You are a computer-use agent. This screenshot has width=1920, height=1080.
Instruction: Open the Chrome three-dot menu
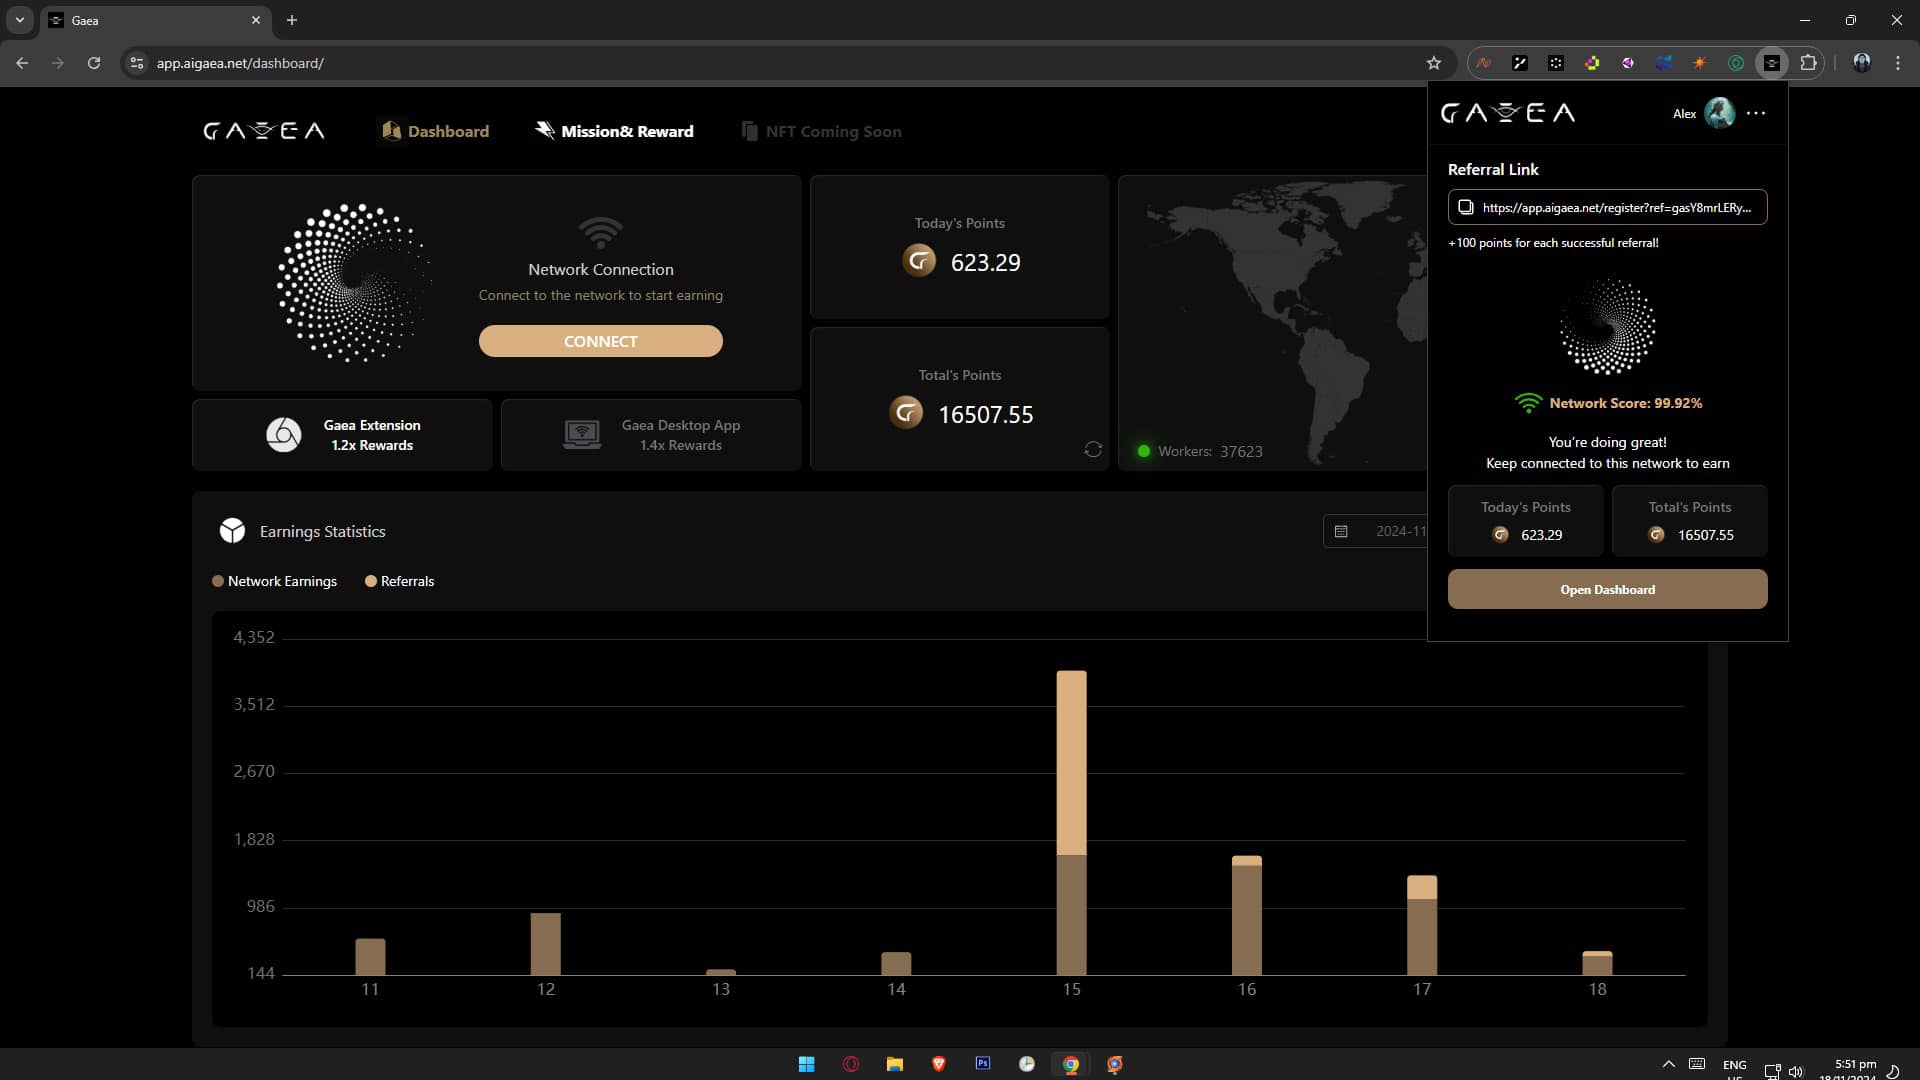point(1897,63)
